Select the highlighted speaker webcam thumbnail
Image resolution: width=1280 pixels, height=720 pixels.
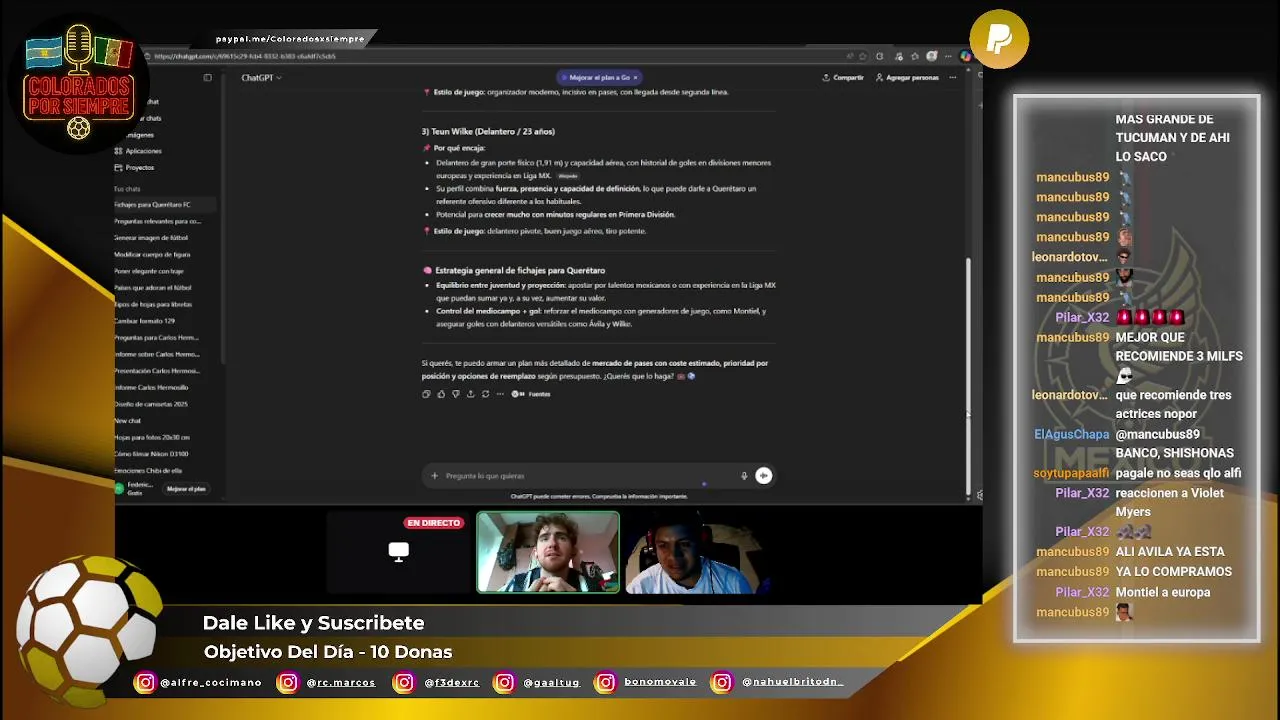tap(548, 552)
